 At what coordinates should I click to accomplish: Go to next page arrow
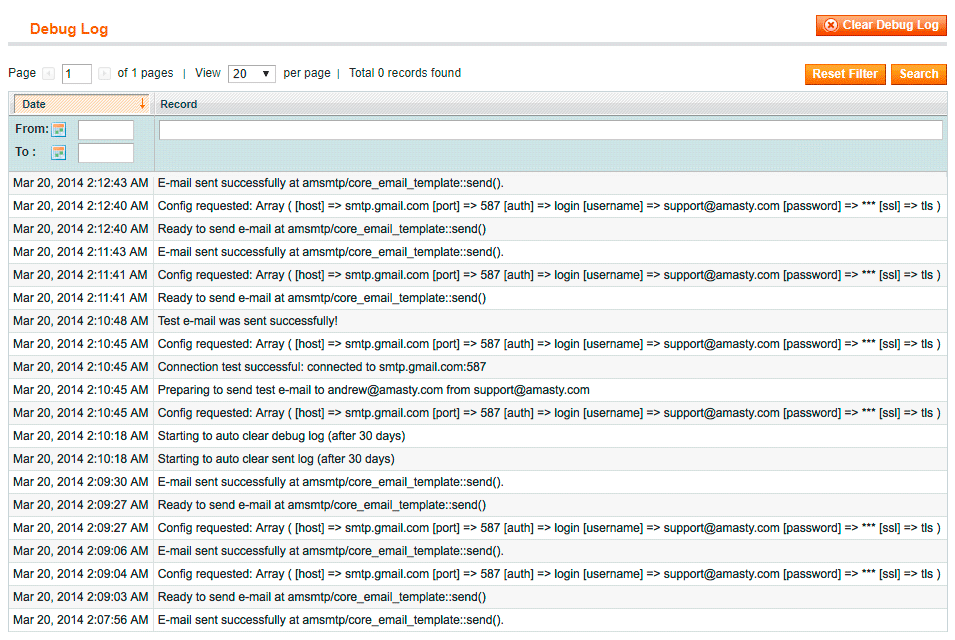[104, 74]
